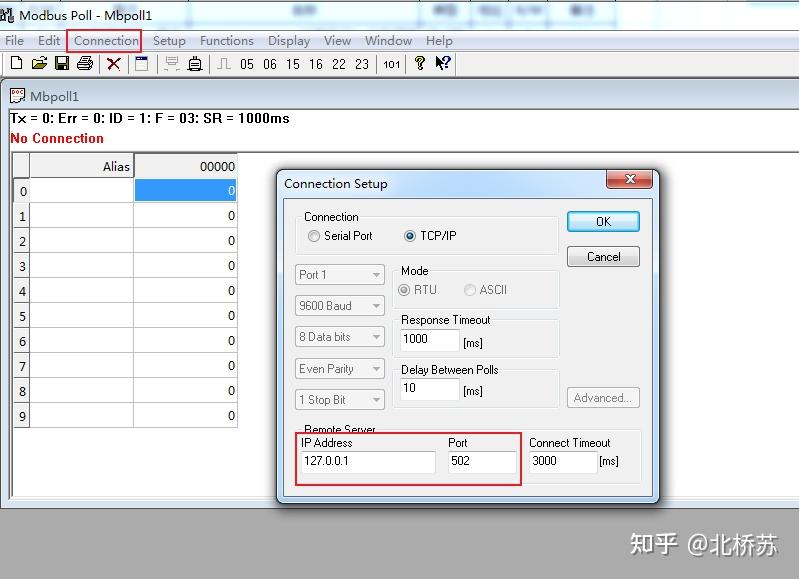The image size is (799, 579).
Task: Click the Open file folder icon
Action: click(x=39, y=64)
